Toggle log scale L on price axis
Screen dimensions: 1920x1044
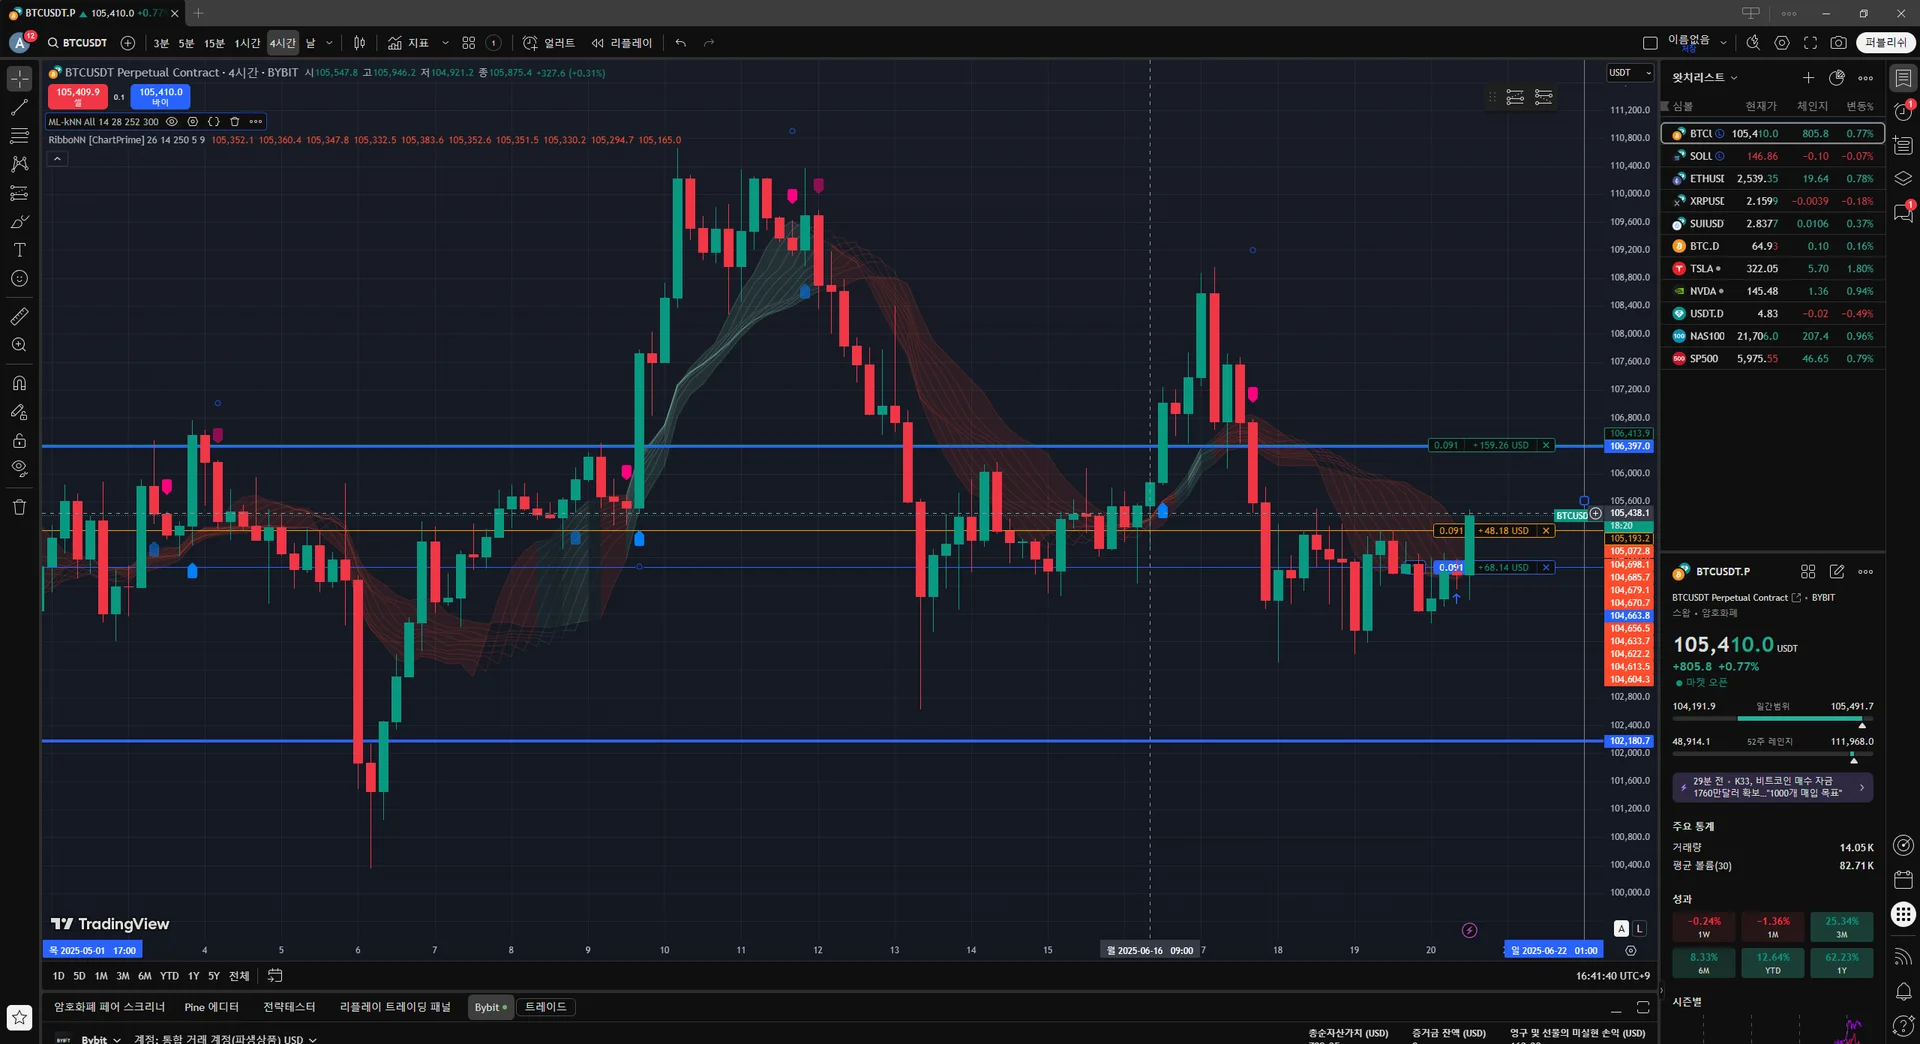[x=1639, y=929]
